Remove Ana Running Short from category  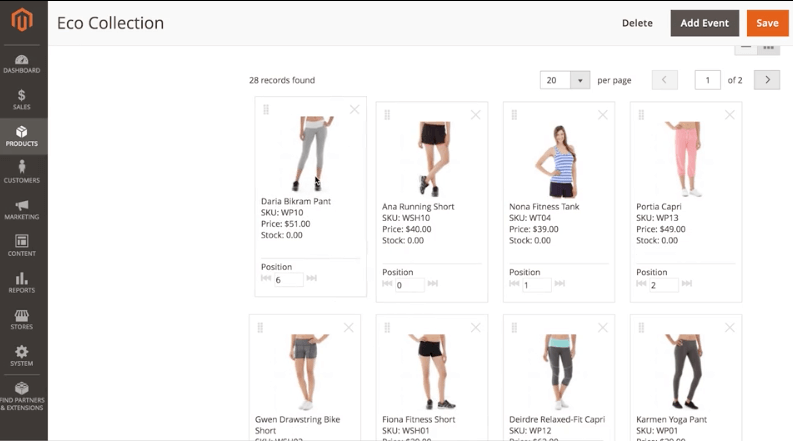point(475,115)
